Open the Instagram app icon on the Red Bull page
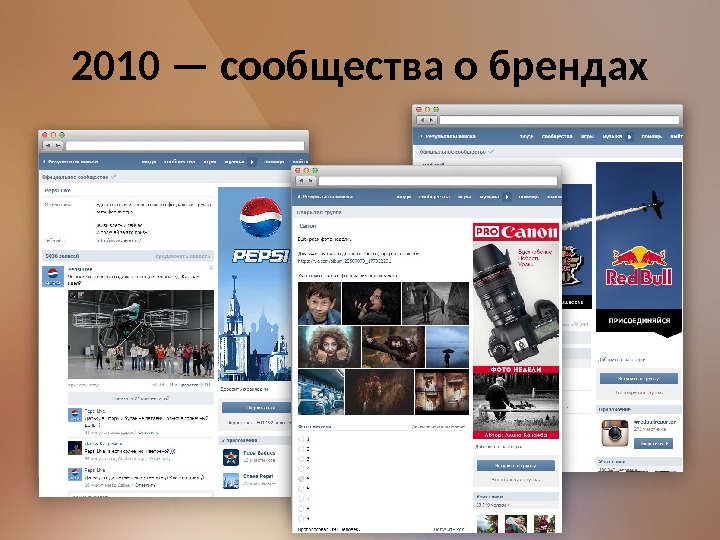Screen dimensions: 720x540 coord(614,433)
